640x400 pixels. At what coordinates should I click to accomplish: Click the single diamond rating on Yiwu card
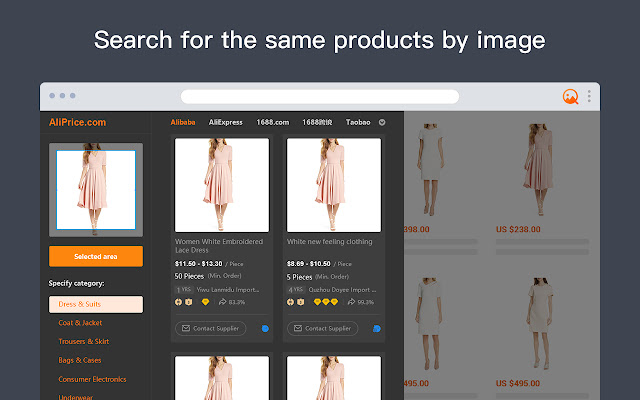point(205,302)
